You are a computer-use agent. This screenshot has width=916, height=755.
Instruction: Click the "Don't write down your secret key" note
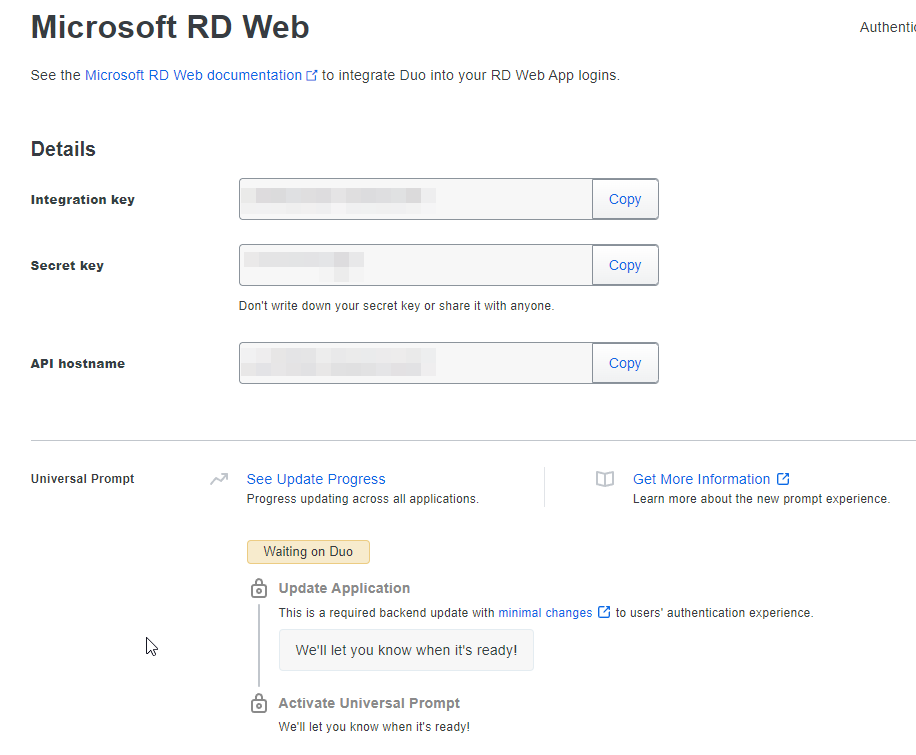point(397,306)
